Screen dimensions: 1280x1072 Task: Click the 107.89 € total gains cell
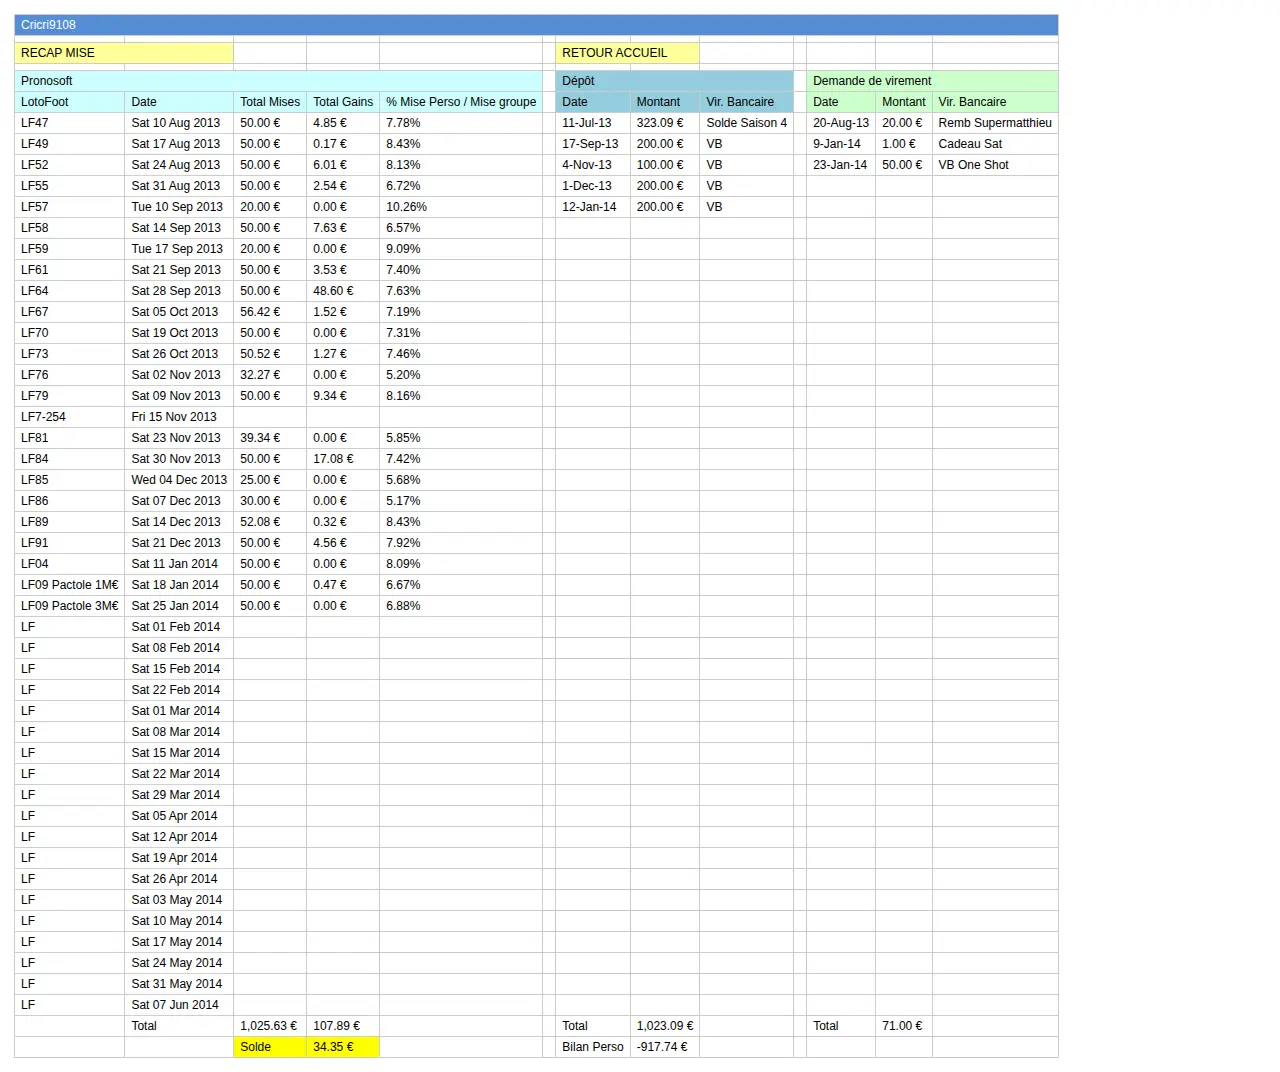pyautogui.click(x=343, y=1026)
